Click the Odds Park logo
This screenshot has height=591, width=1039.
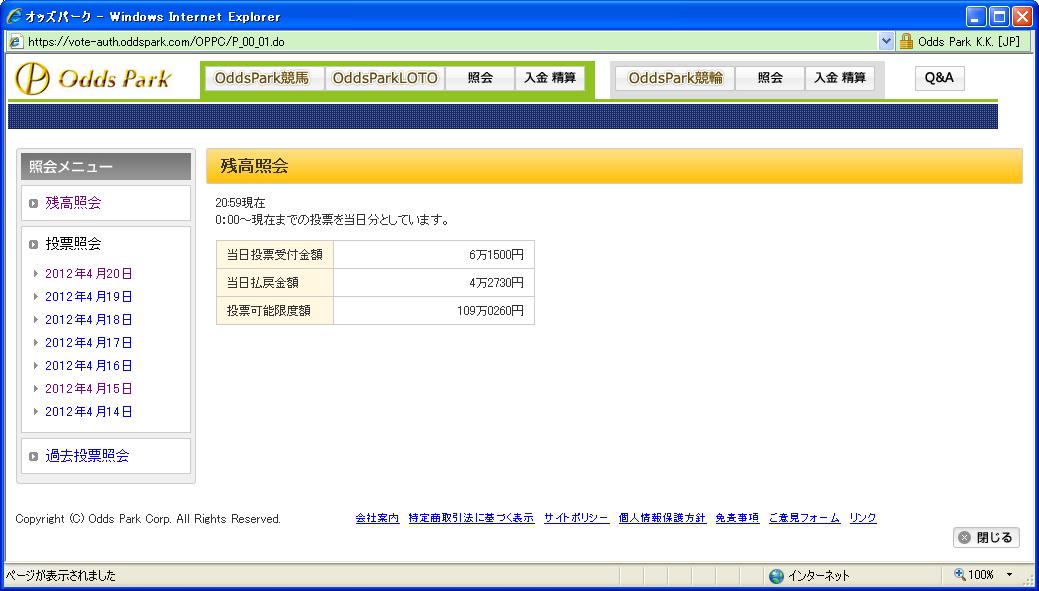pos(93,79)
